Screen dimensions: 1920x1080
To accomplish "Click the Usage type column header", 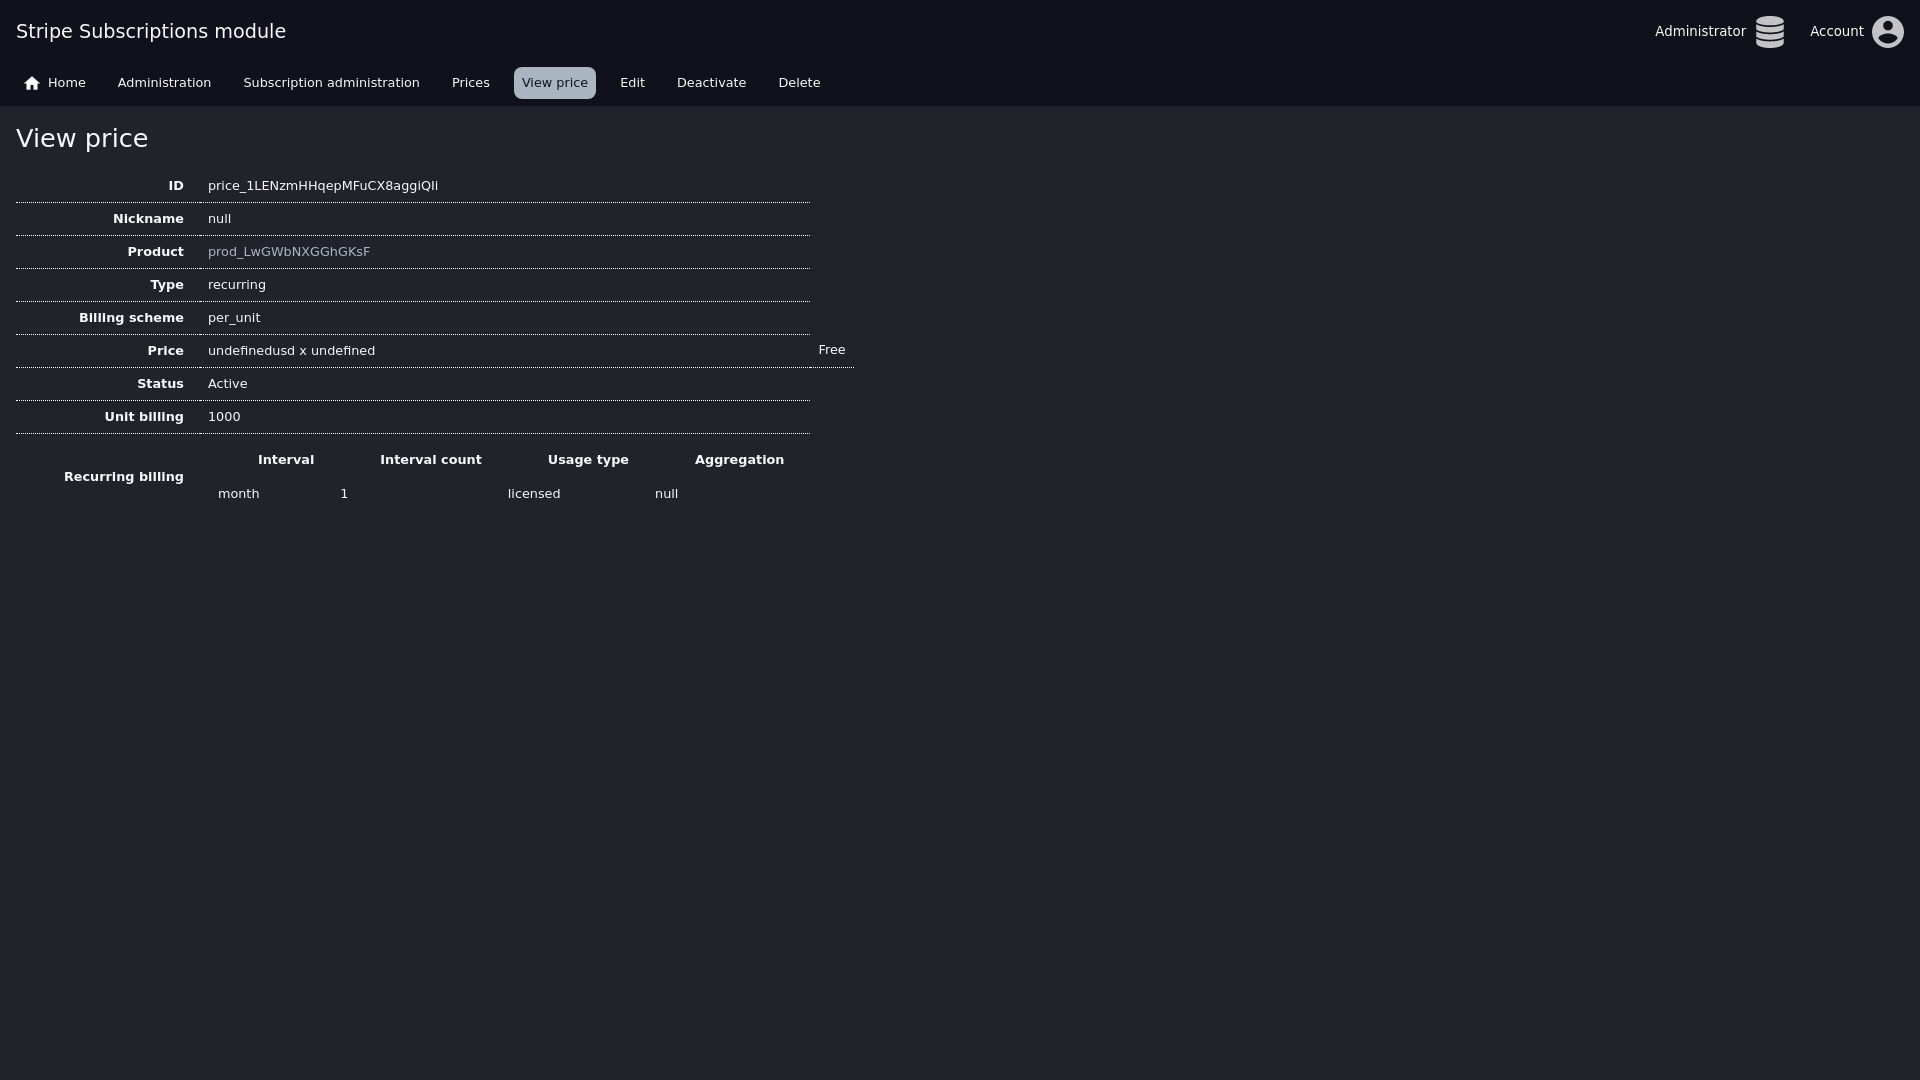I will (x=588, y=460).
